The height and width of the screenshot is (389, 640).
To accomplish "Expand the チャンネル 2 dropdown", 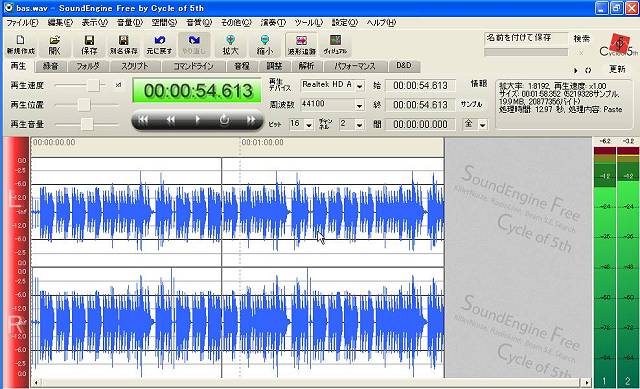I will click(359, 124).
